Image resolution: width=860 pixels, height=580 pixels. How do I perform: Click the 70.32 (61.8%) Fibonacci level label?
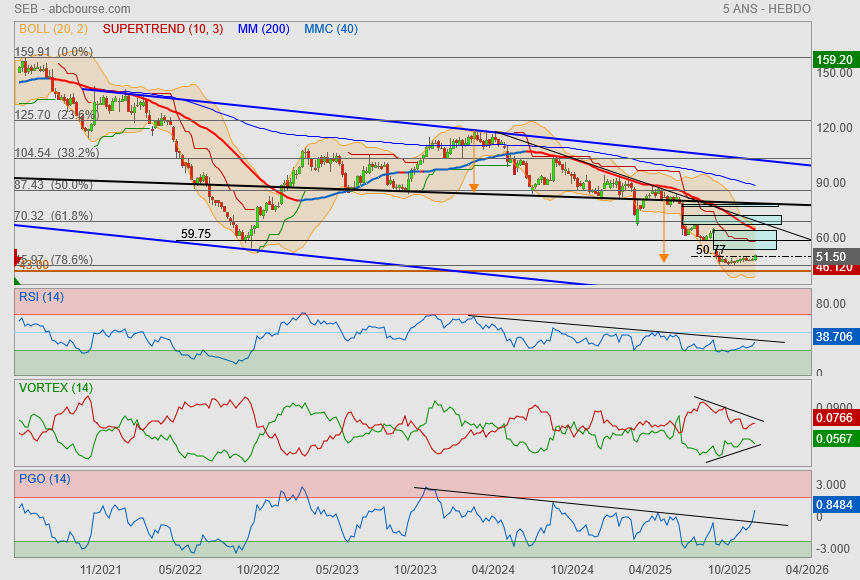pos(53,216)
